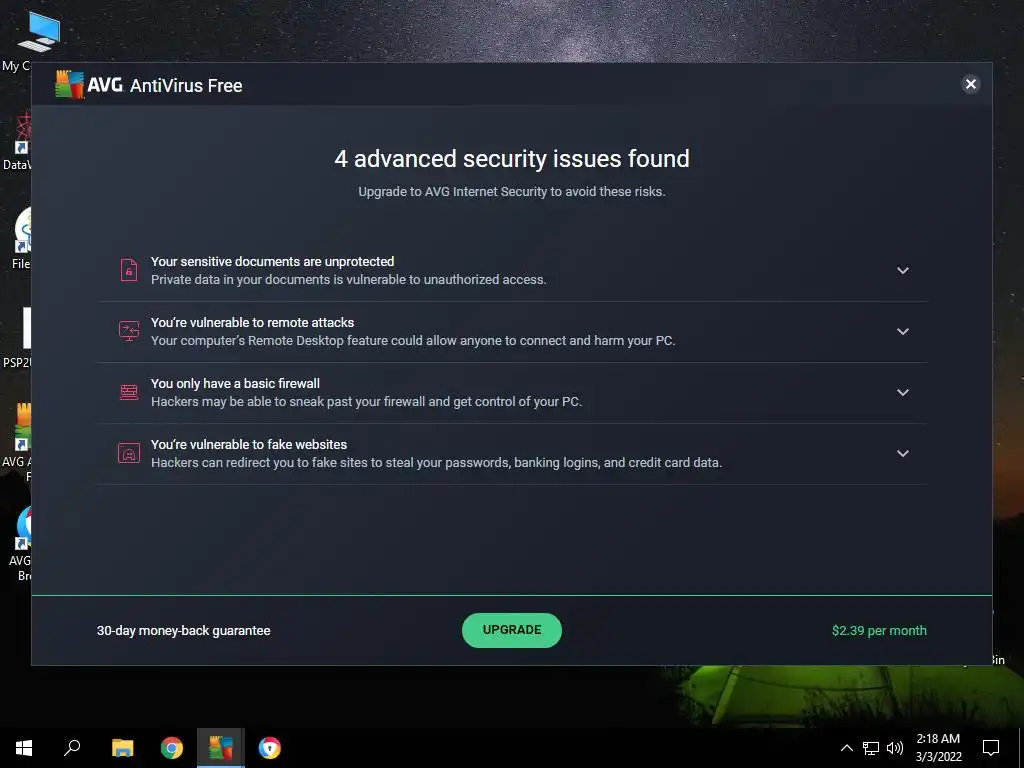Close the AVG security issues dialog
Screen dimensions: 1024x768
970,84
